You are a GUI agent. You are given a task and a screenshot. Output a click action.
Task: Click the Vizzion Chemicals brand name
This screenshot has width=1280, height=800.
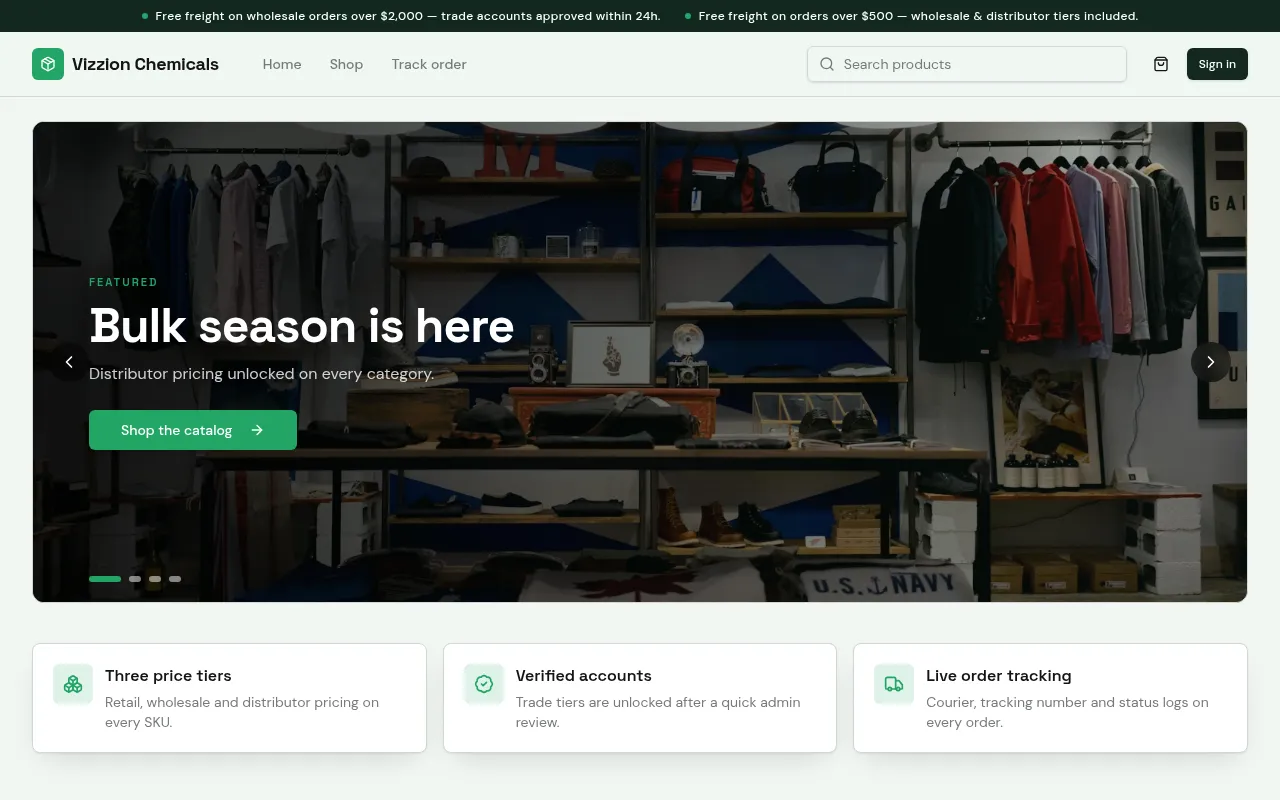tap(145, 64)
